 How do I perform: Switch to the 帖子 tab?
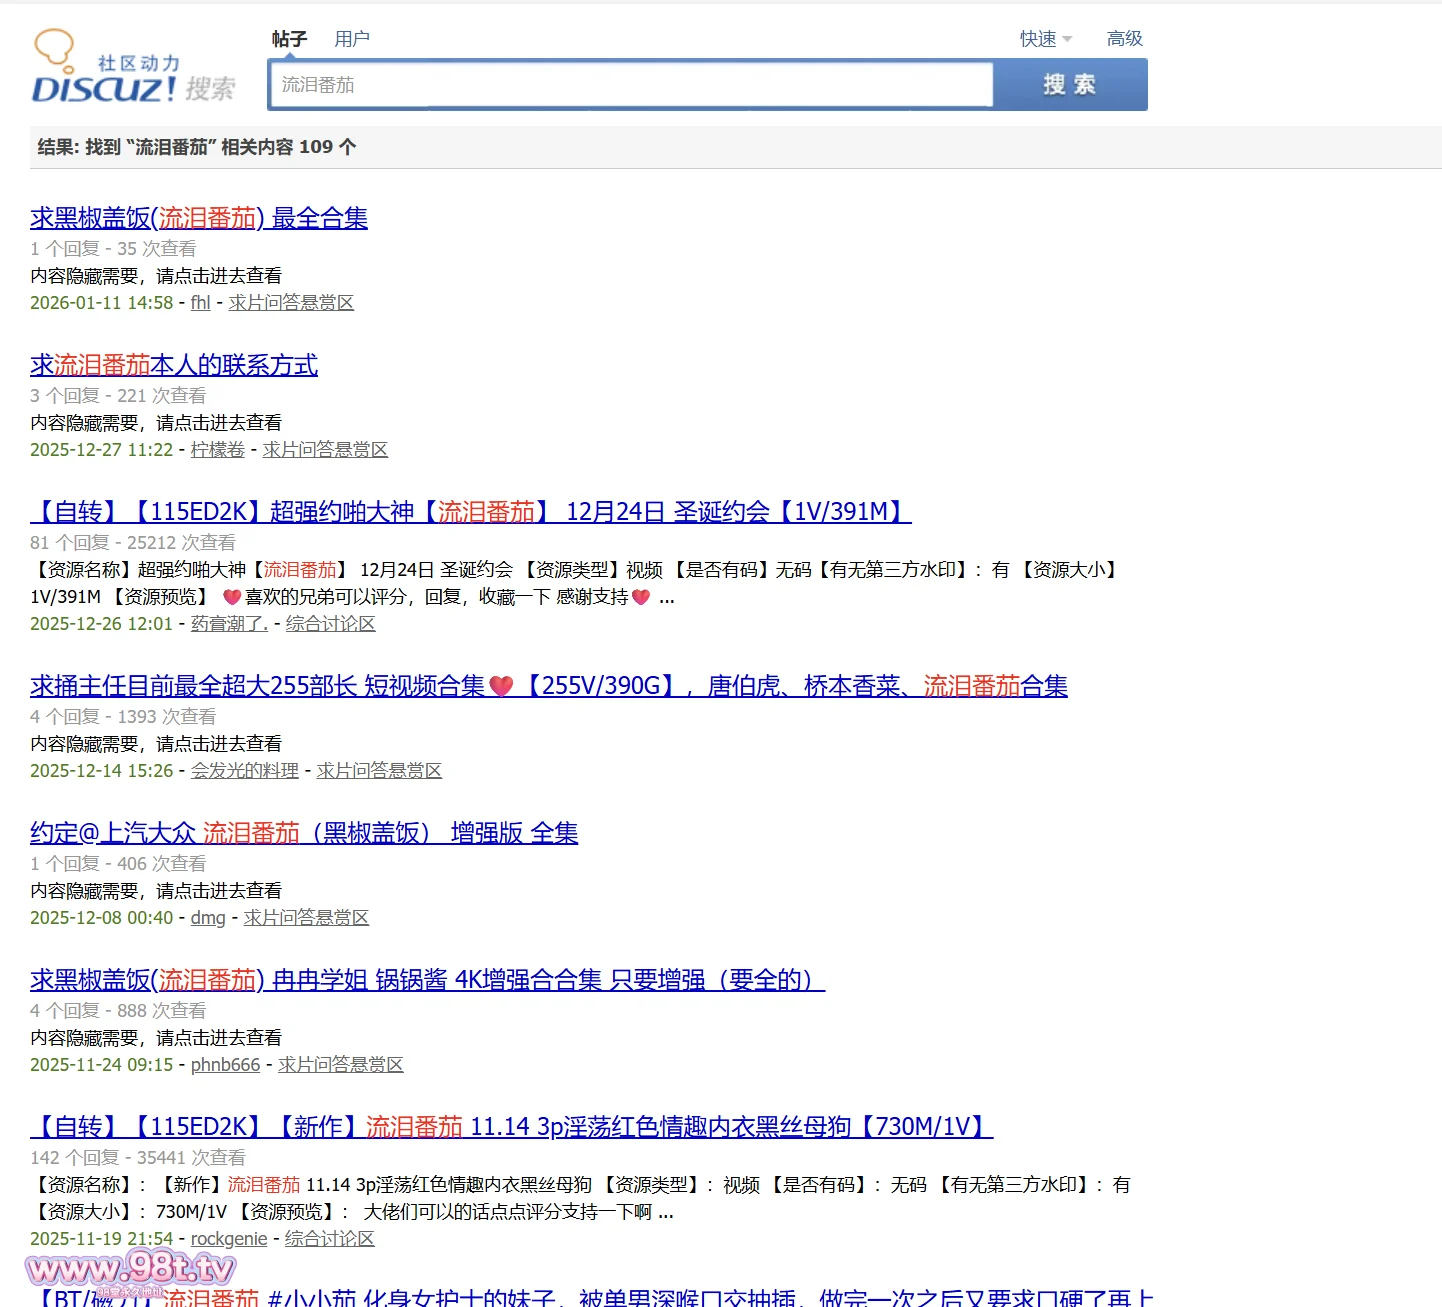pyautogui.click(x=289, y=39)
